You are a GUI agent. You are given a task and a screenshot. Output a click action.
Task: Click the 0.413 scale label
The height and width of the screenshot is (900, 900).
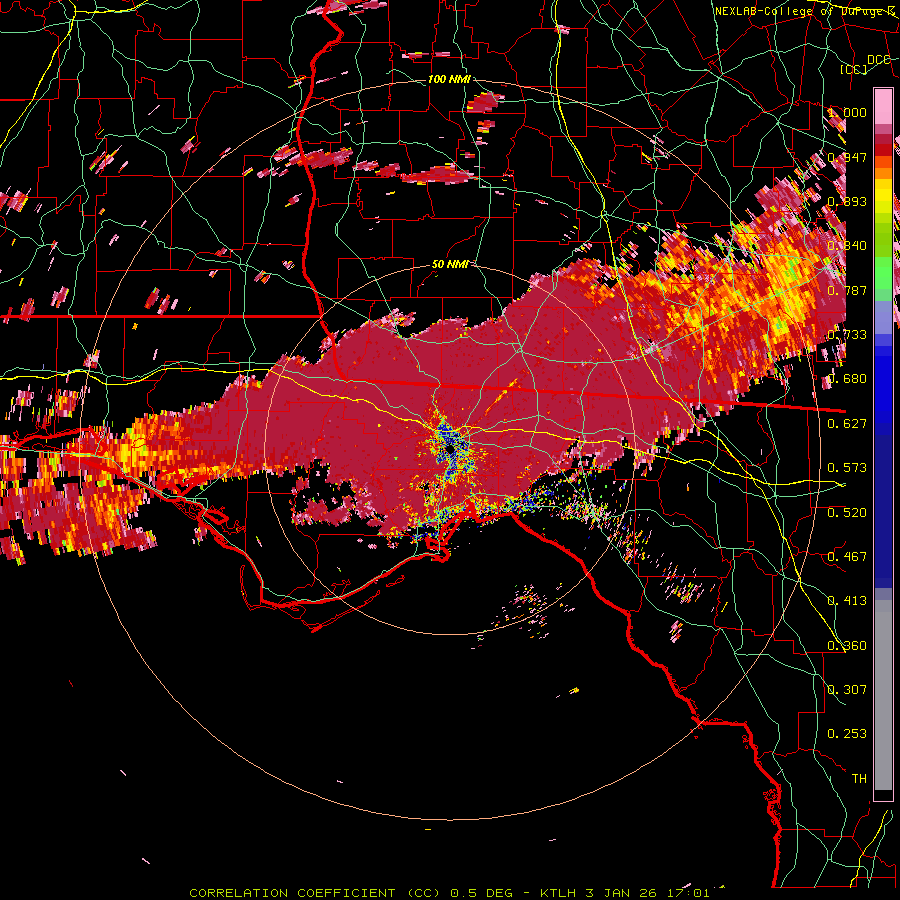pyautogui.click(x=847, y=600)
